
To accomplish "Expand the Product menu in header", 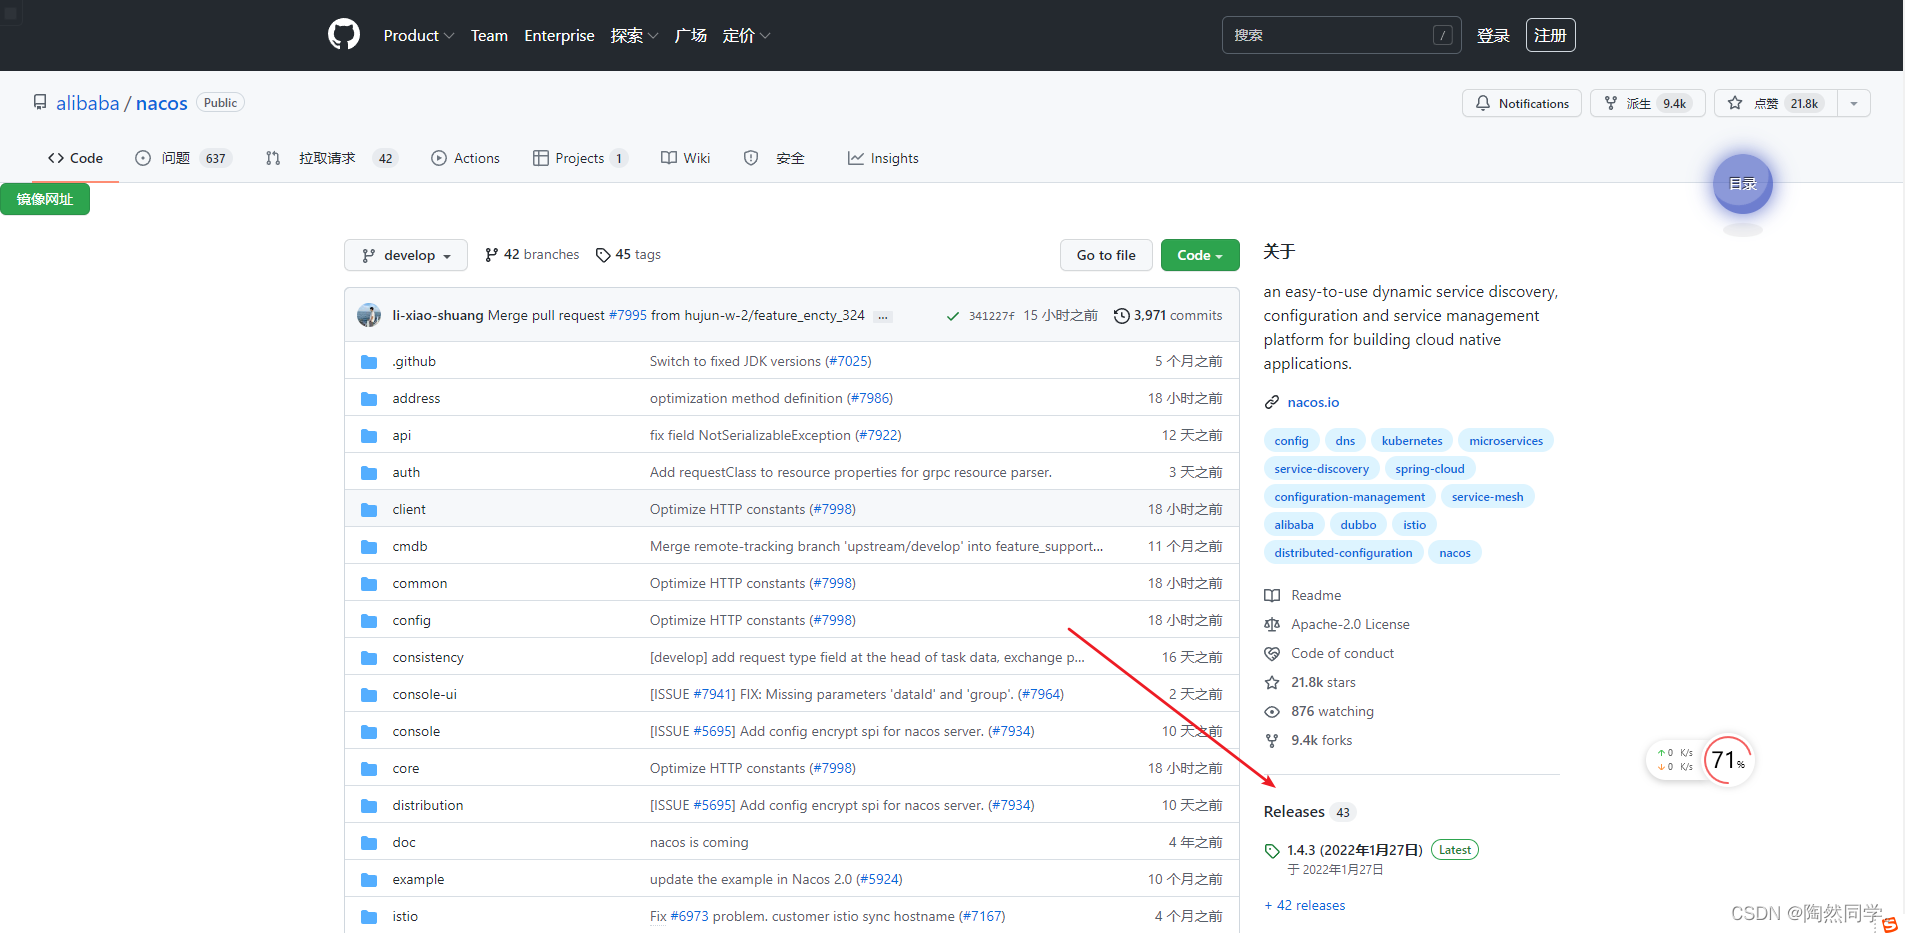I will pos(418,35).
